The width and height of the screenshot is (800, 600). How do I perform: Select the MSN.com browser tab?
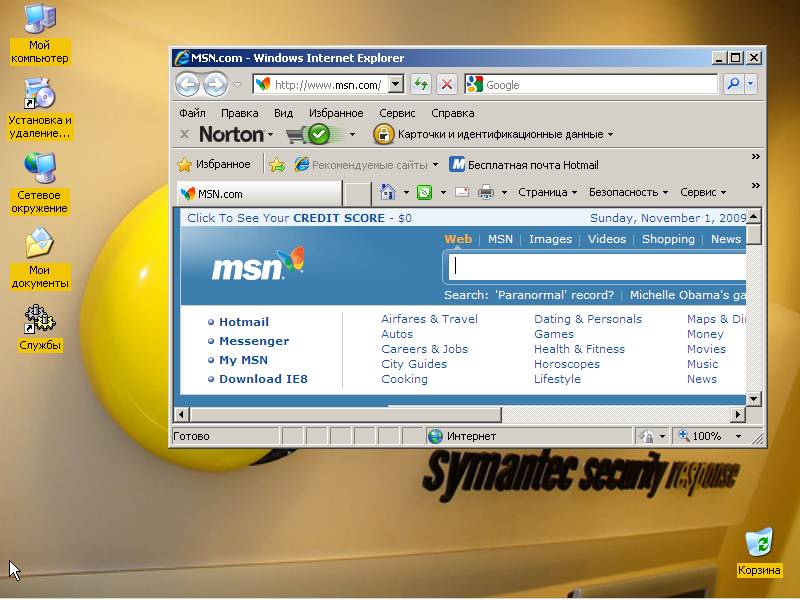(259, 194)
